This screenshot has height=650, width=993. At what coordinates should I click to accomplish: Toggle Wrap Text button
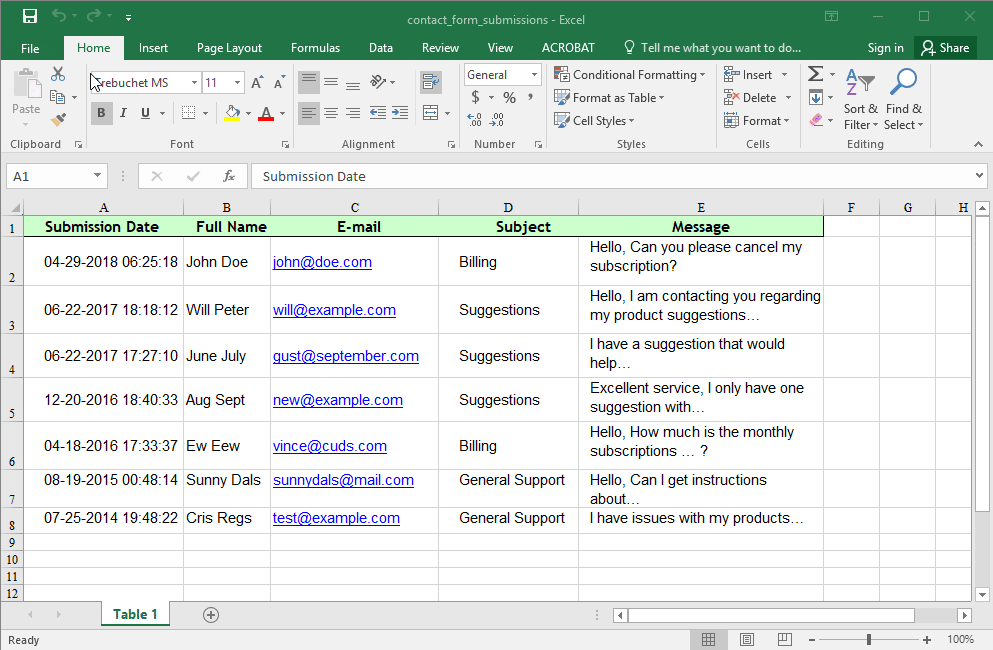click(x=431, y=82)
